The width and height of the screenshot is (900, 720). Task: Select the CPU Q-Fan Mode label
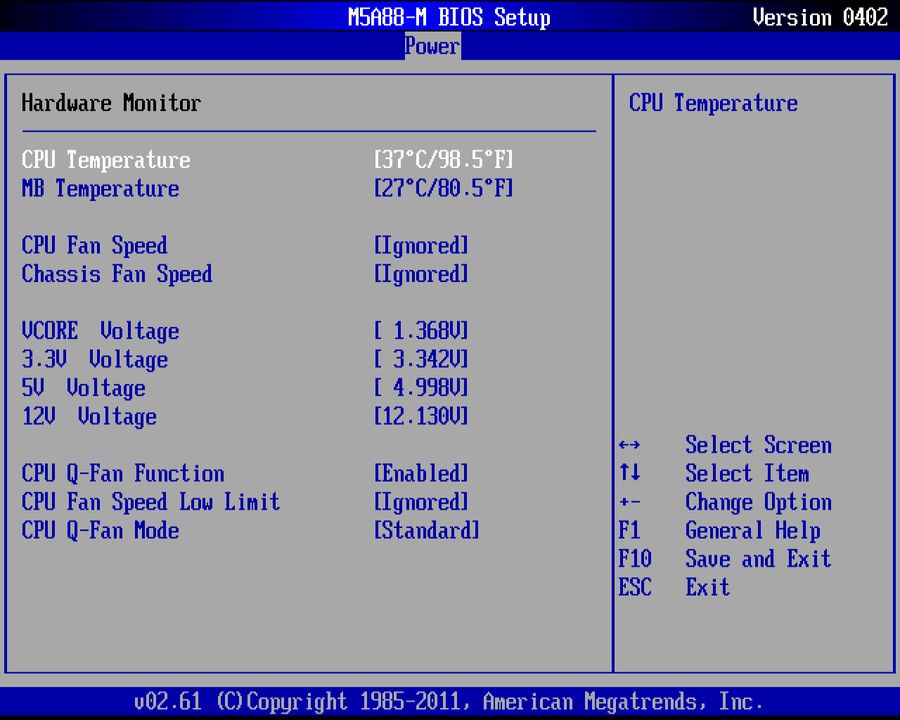(x=100, y=531)
